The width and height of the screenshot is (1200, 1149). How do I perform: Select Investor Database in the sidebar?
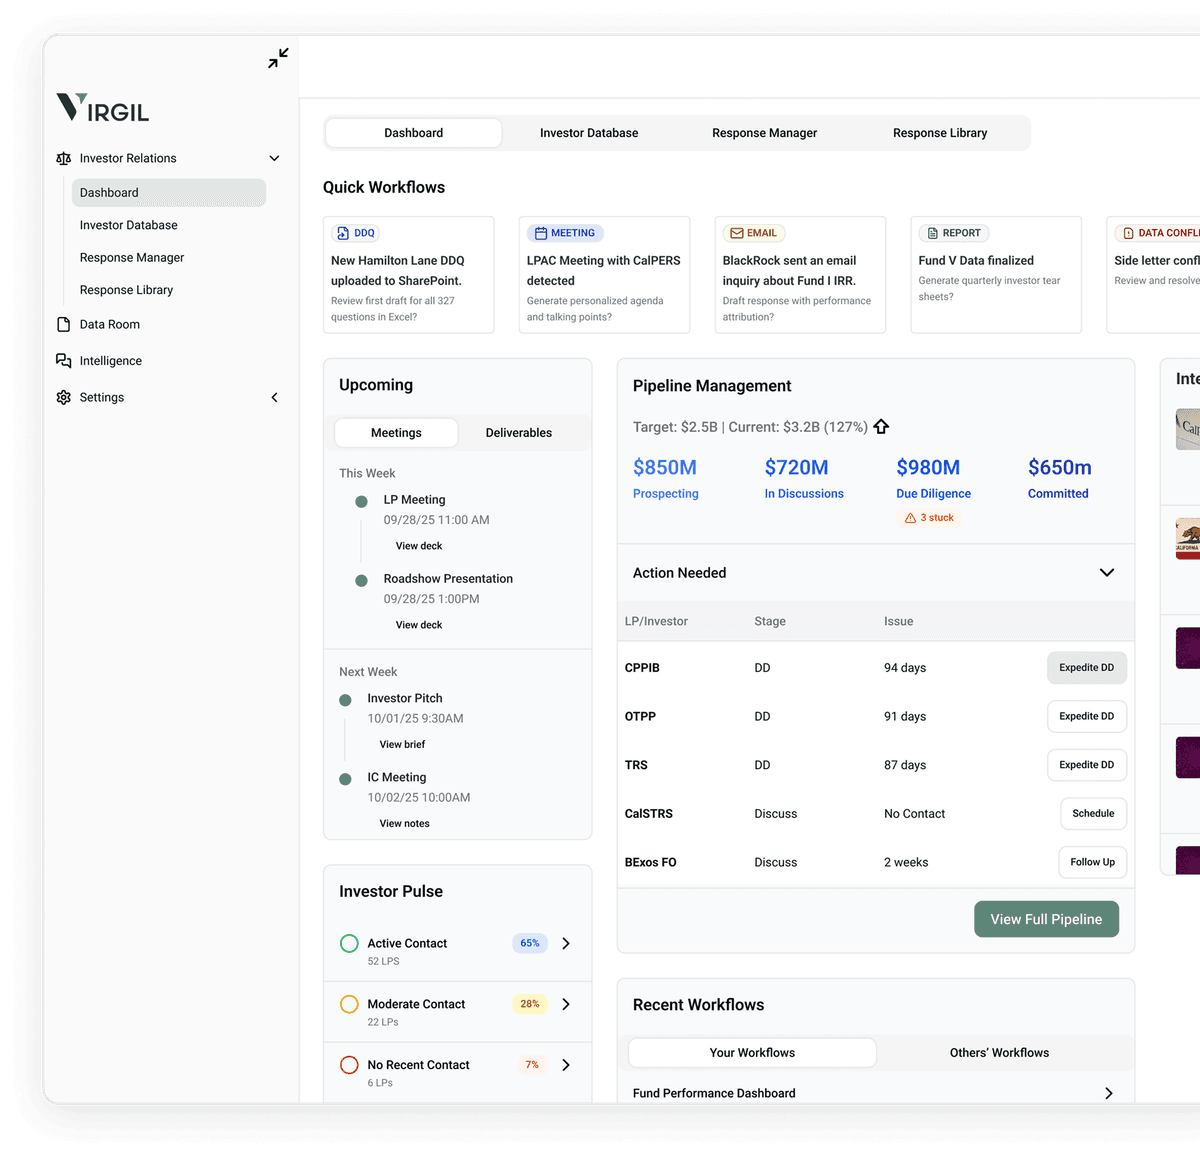[x=129, y=226]
